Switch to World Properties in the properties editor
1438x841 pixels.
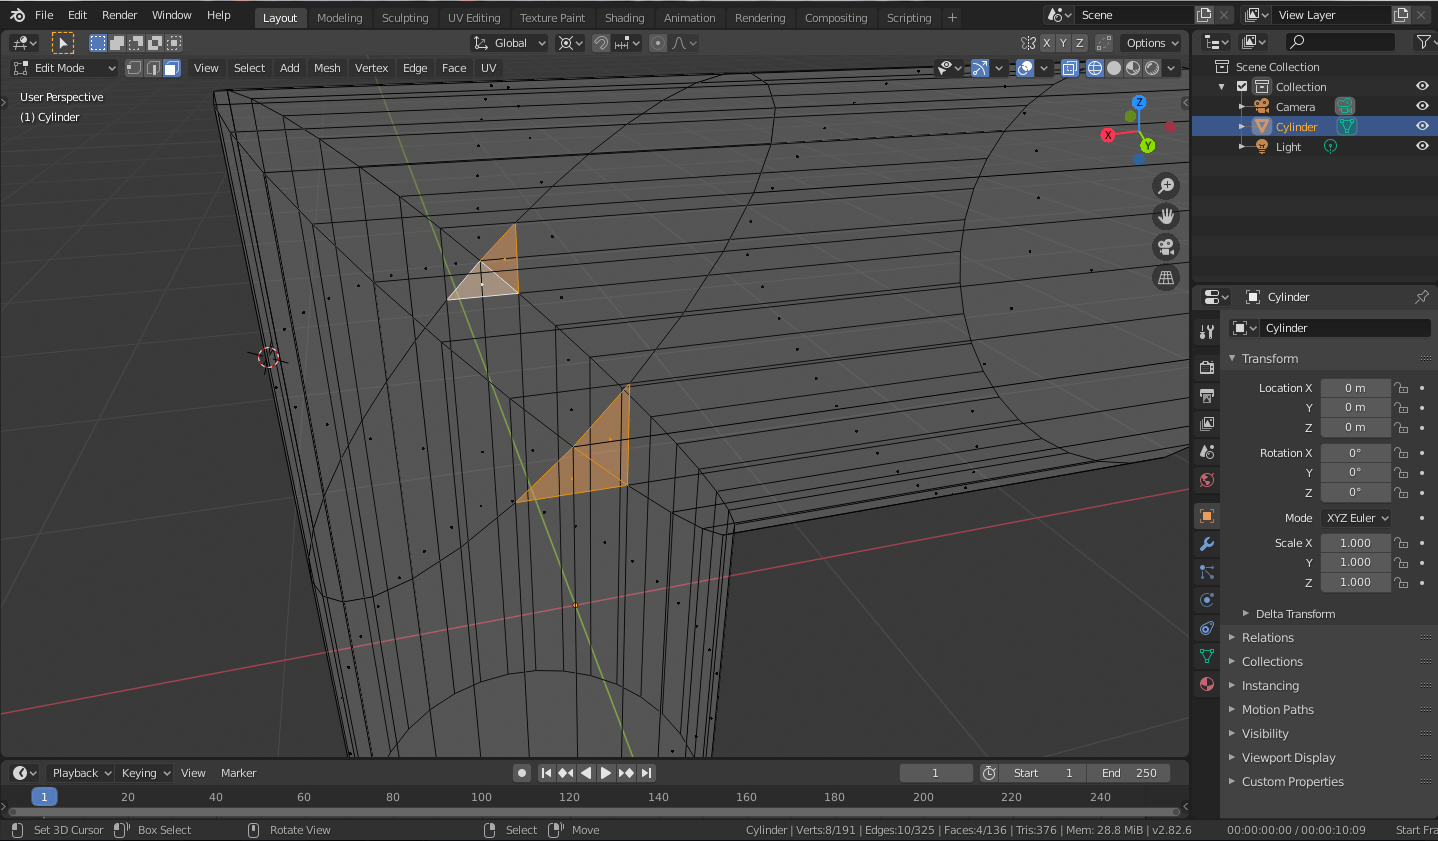coord(1206,481)
